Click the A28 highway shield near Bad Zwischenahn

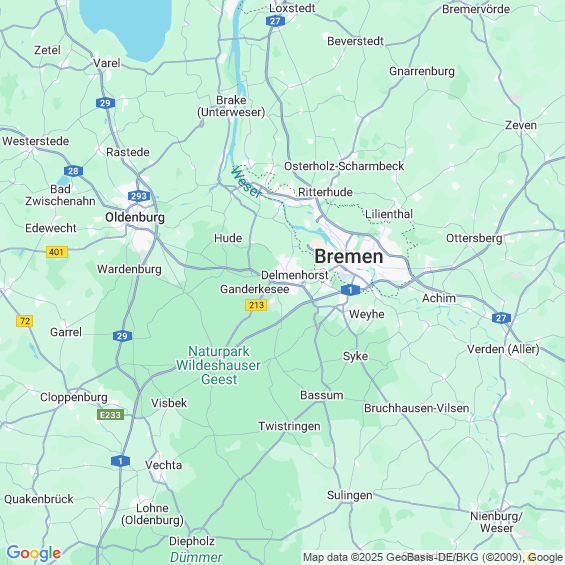pos(74,171)
